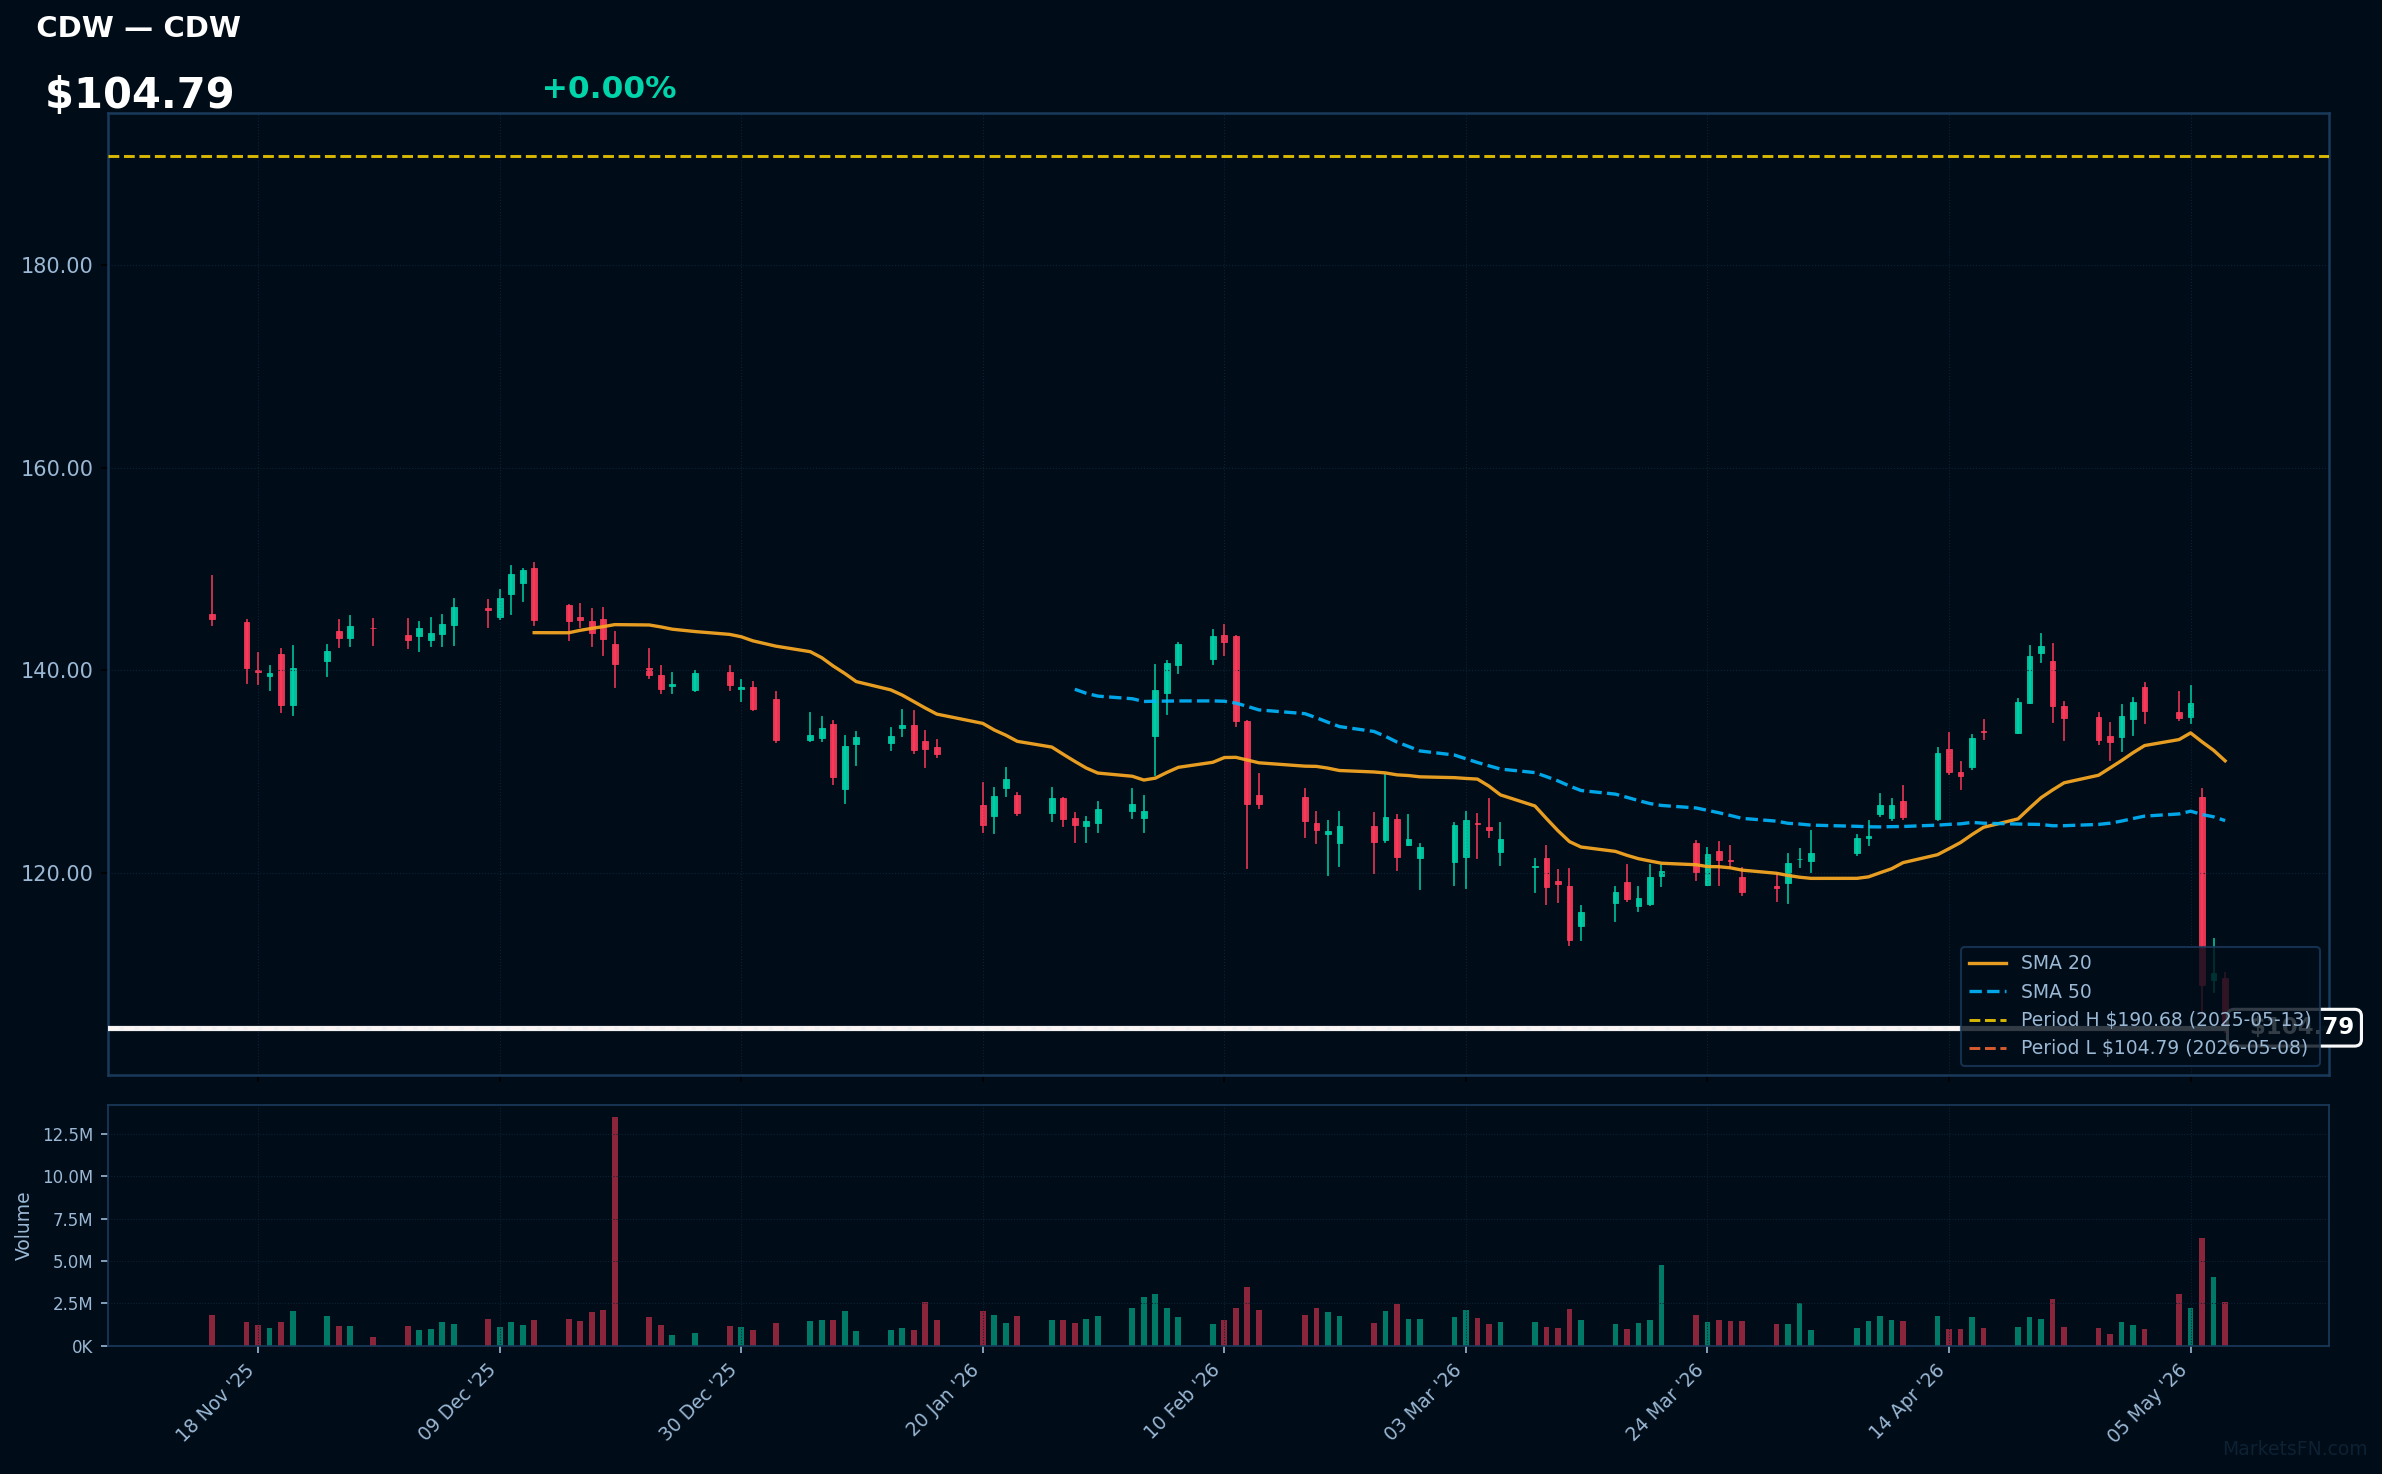This screenshot has height=1474, width=2382.
Task: Click the $104.79 current price heading
Action: pos(139,94)
